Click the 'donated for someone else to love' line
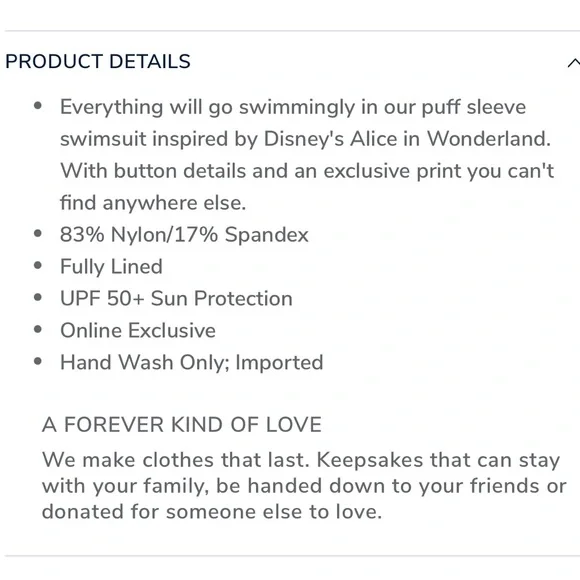 click(x=212, y=512)
